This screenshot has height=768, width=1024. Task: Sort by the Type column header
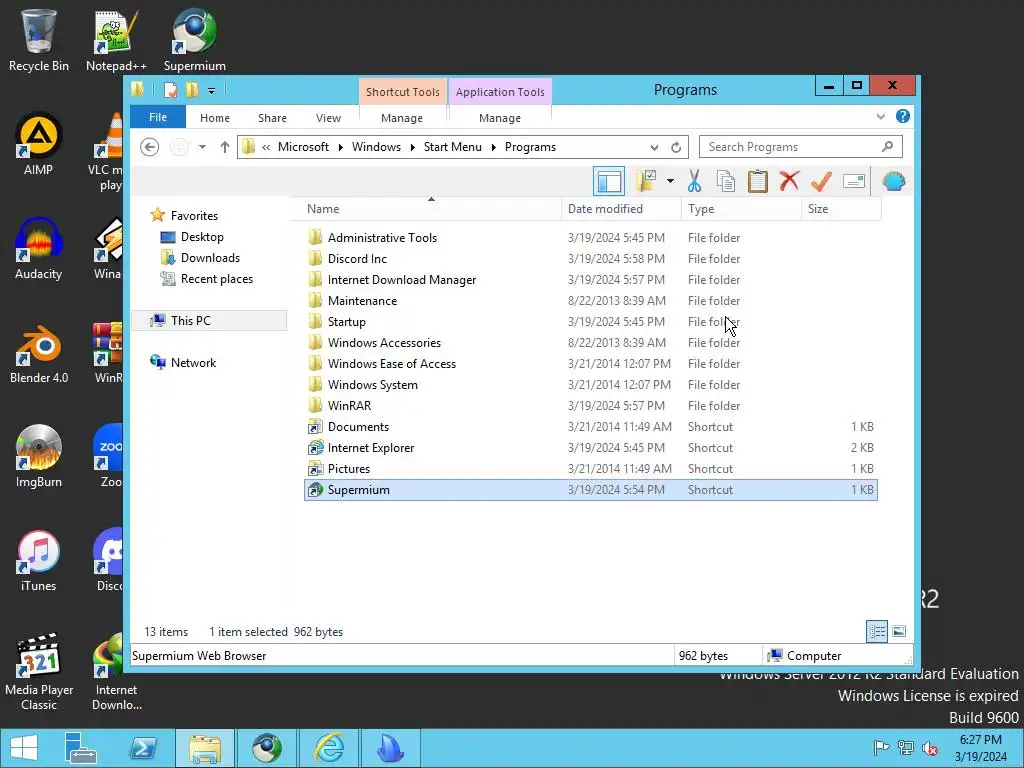coord(741,209)
